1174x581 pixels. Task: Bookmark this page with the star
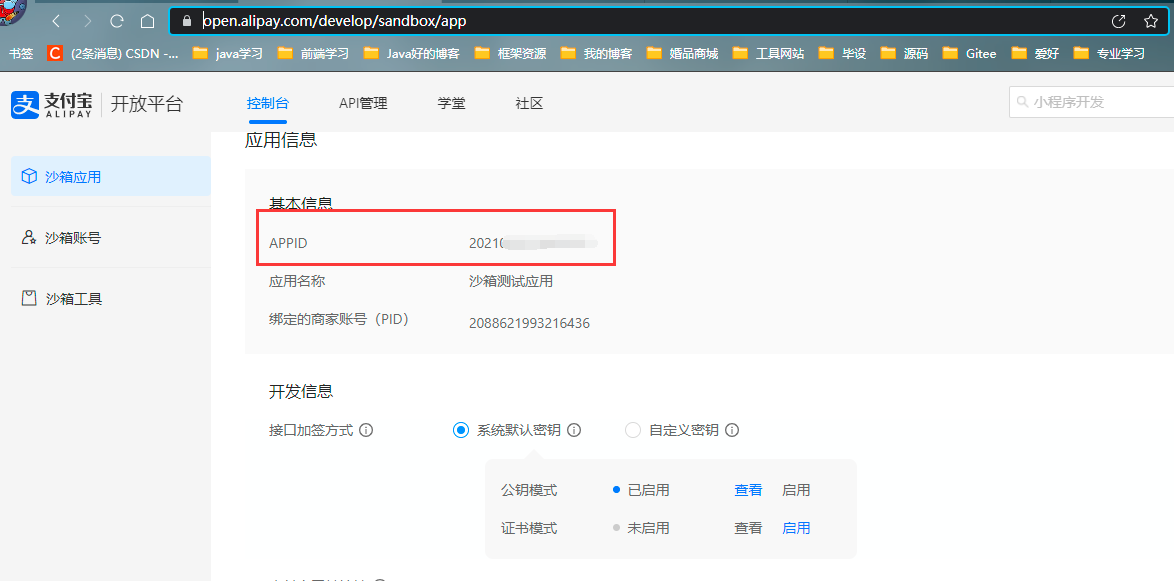(x=1151, y=21)
